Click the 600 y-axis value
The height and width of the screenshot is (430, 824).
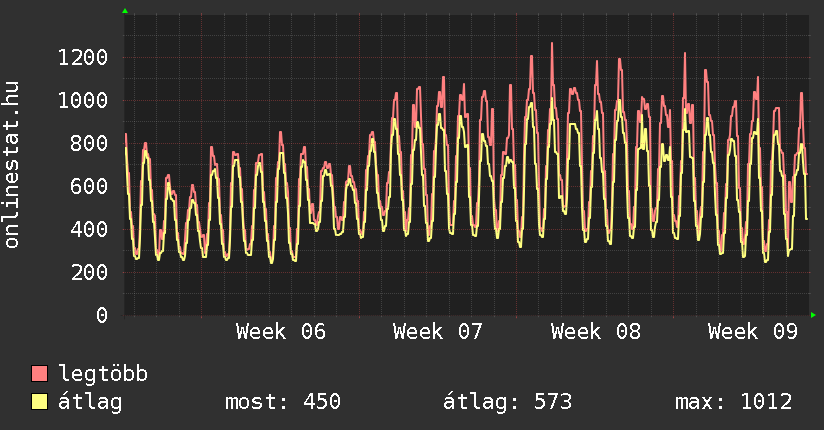click(88, 186)
